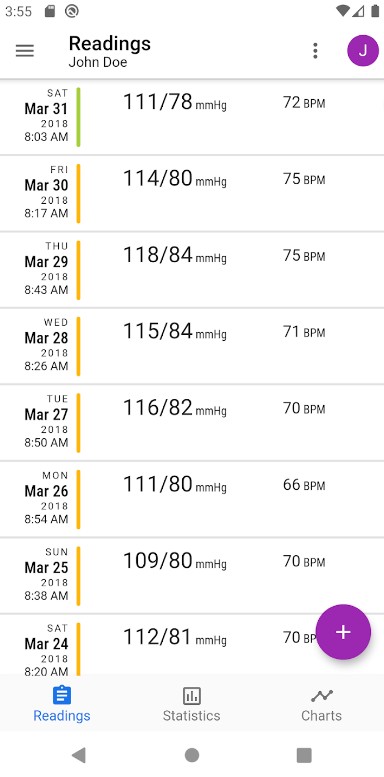Open the three-dot overflow menu

315,51
